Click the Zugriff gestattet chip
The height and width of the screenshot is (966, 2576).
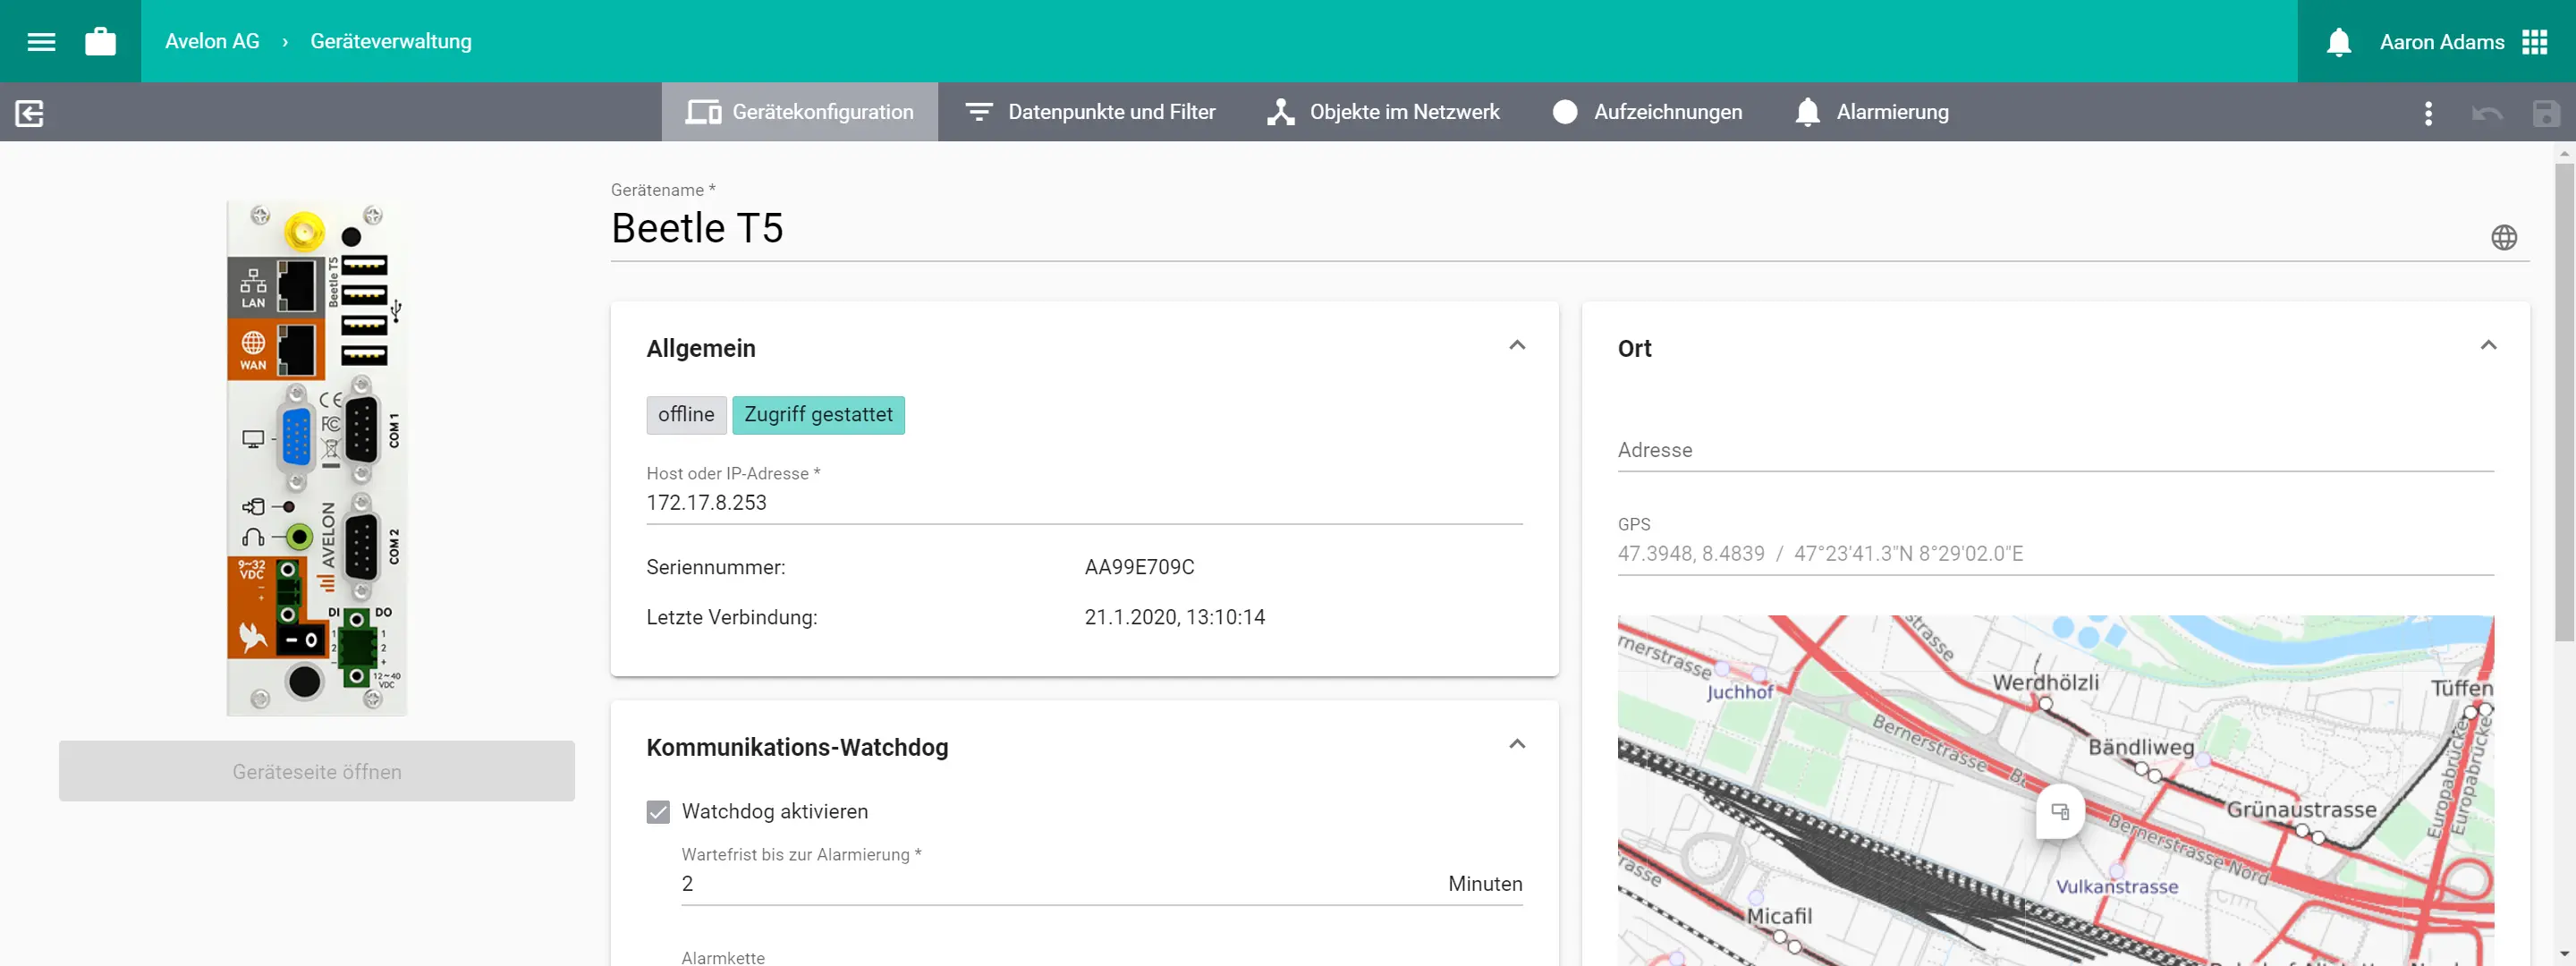[818, 415]
